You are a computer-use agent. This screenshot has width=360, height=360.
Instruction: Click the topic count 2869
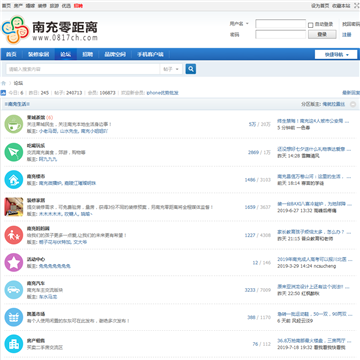coord(253,152)
